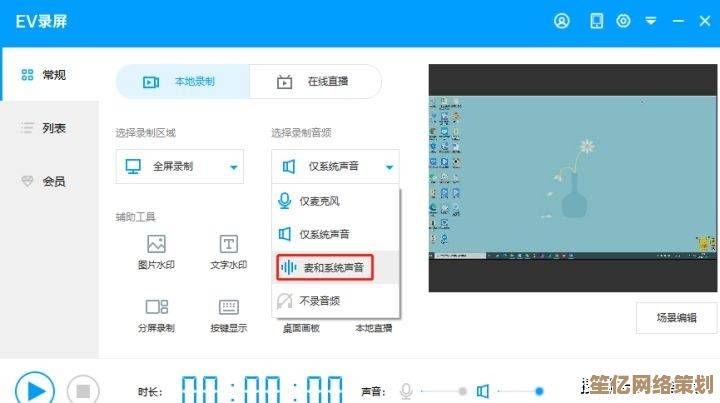
Task: Click the muted icon of 不录音频 option
Action: click(x=285, y=301)
